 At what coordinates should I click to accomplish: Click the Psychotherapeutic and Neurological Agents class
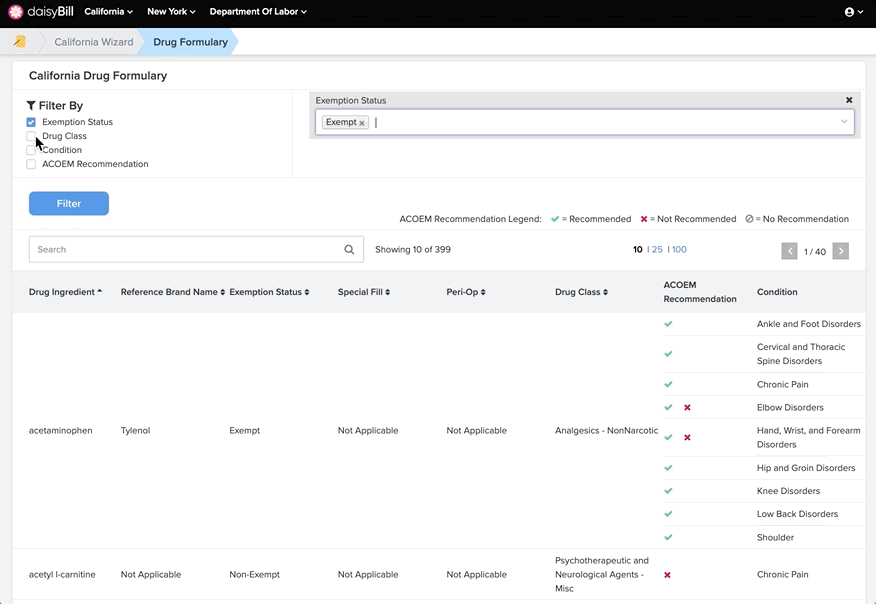click(602, 574)
